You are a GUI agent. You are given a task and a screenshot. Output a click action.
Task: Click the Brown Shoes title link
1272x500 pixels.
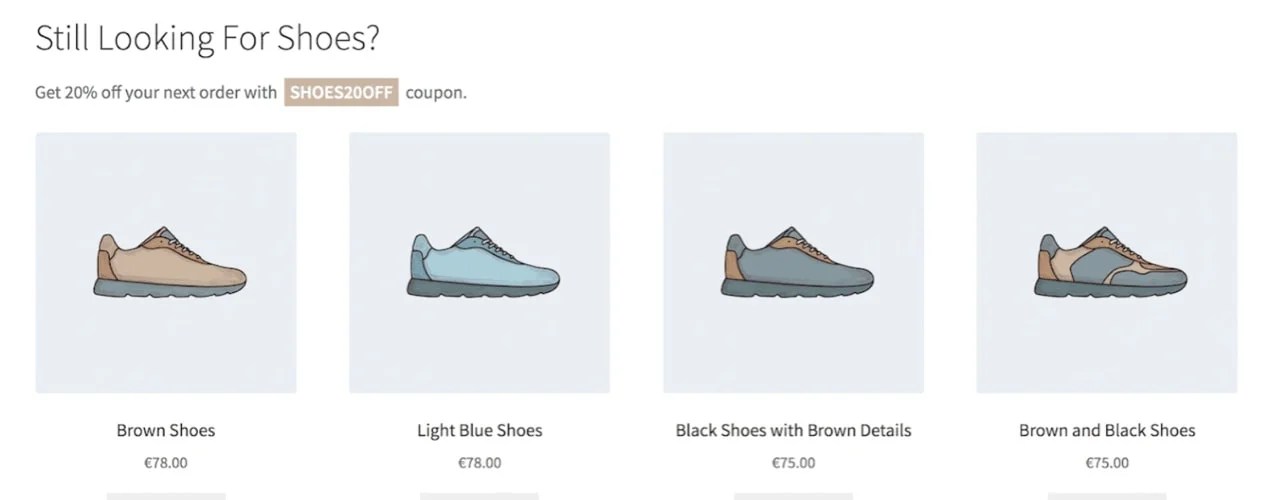pyautogui.click(x=166, y=431)
